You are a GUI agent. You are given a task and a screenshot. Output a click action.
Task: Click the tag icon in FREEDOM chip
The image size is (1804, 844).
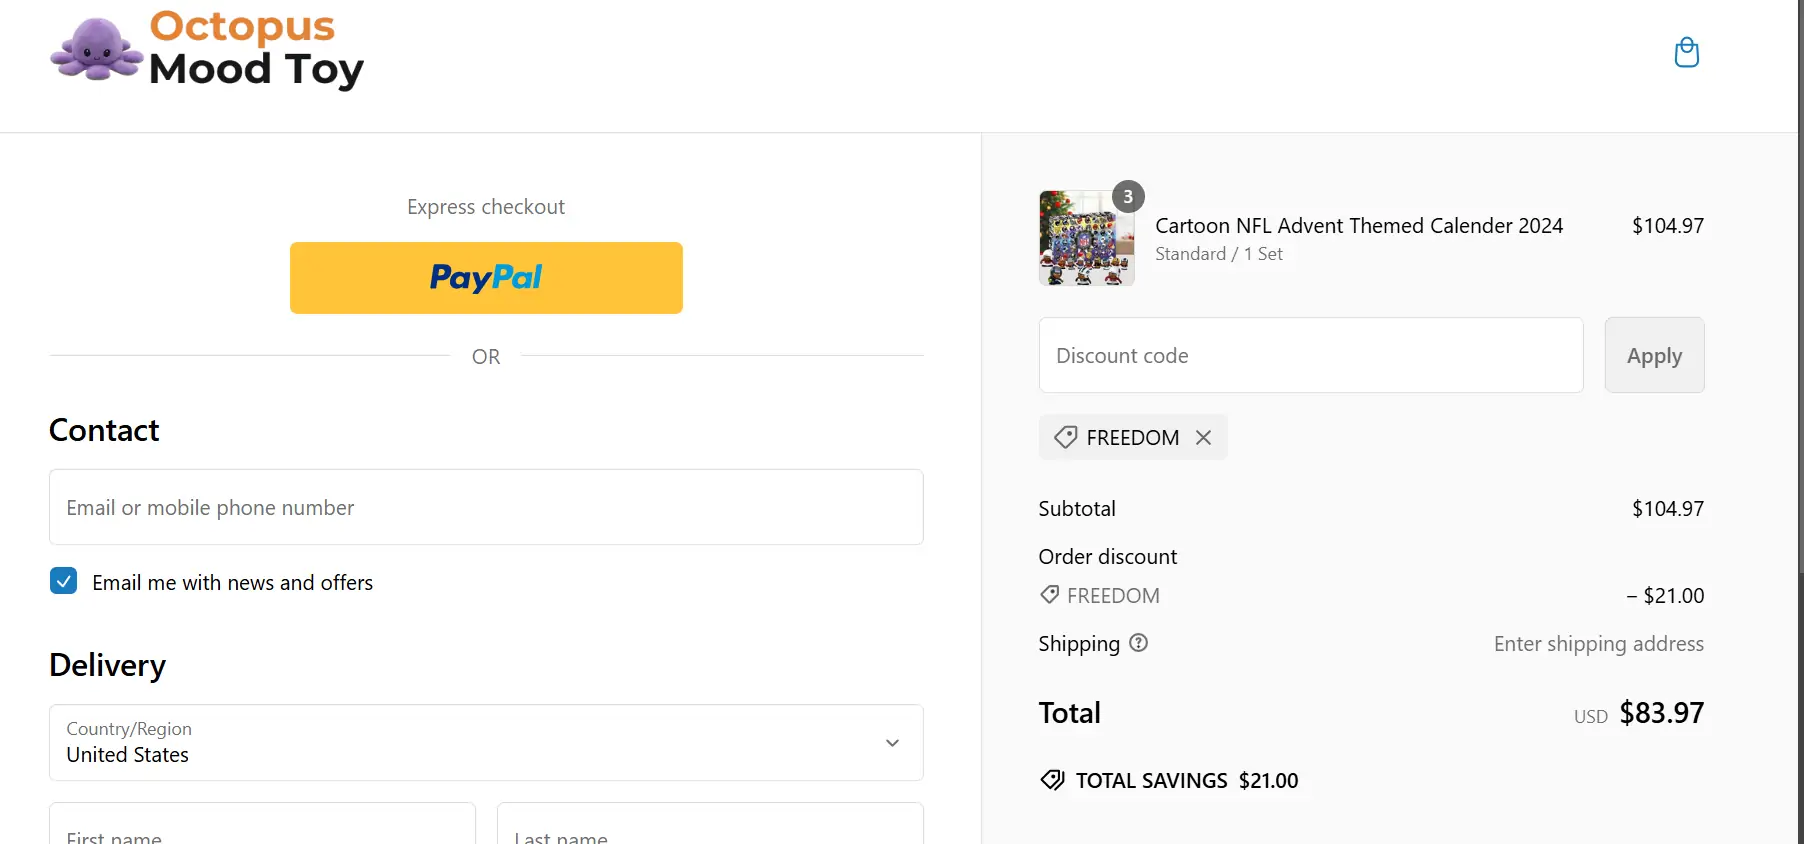(x=1066, y=438)
